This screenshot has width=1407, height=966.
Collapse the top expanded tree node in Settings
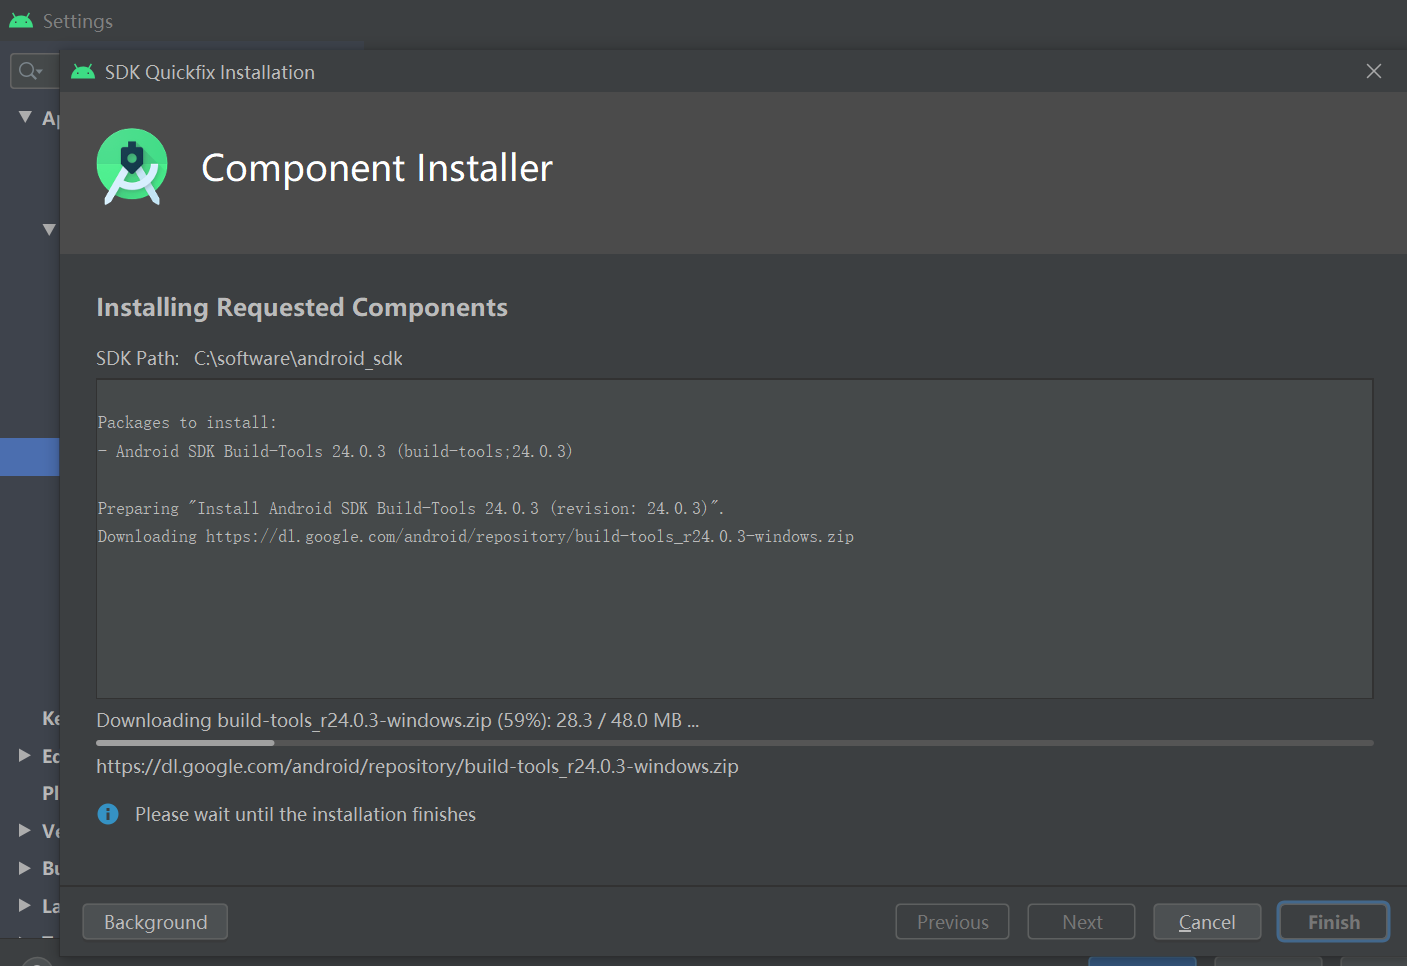(25, 117)
